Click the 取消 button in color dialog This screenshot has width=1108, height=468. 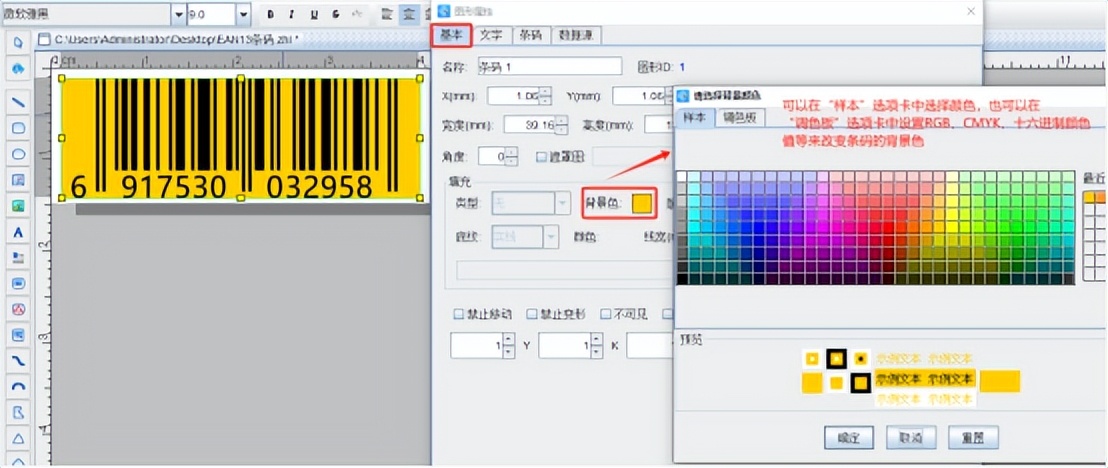[x=910, y=438]
